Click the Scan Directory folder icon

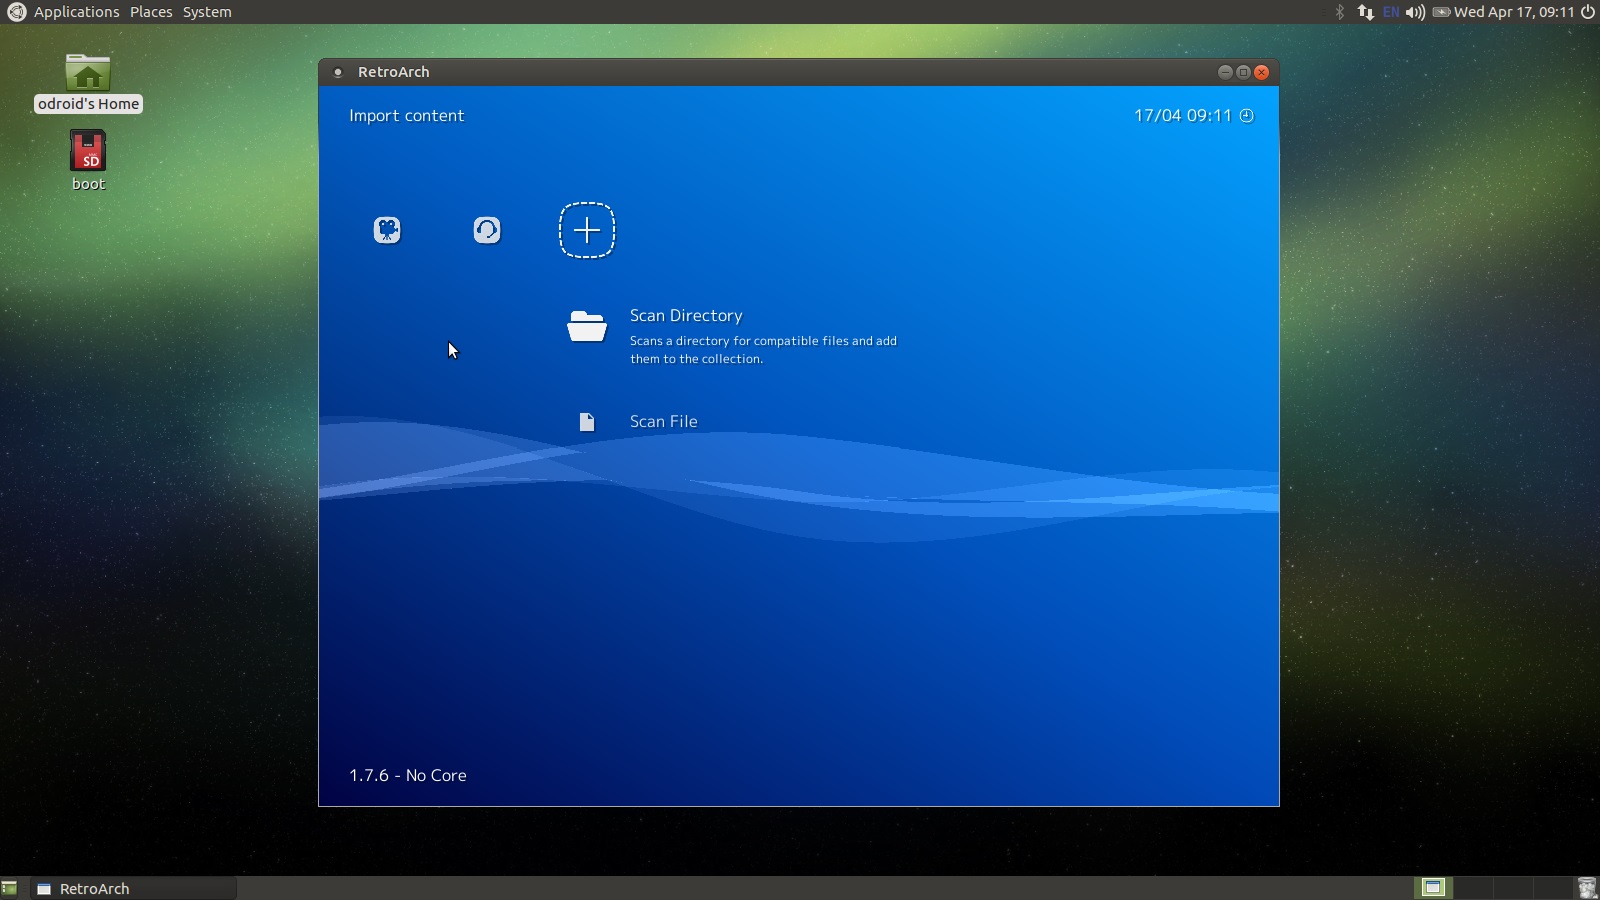tap(587, 326)
